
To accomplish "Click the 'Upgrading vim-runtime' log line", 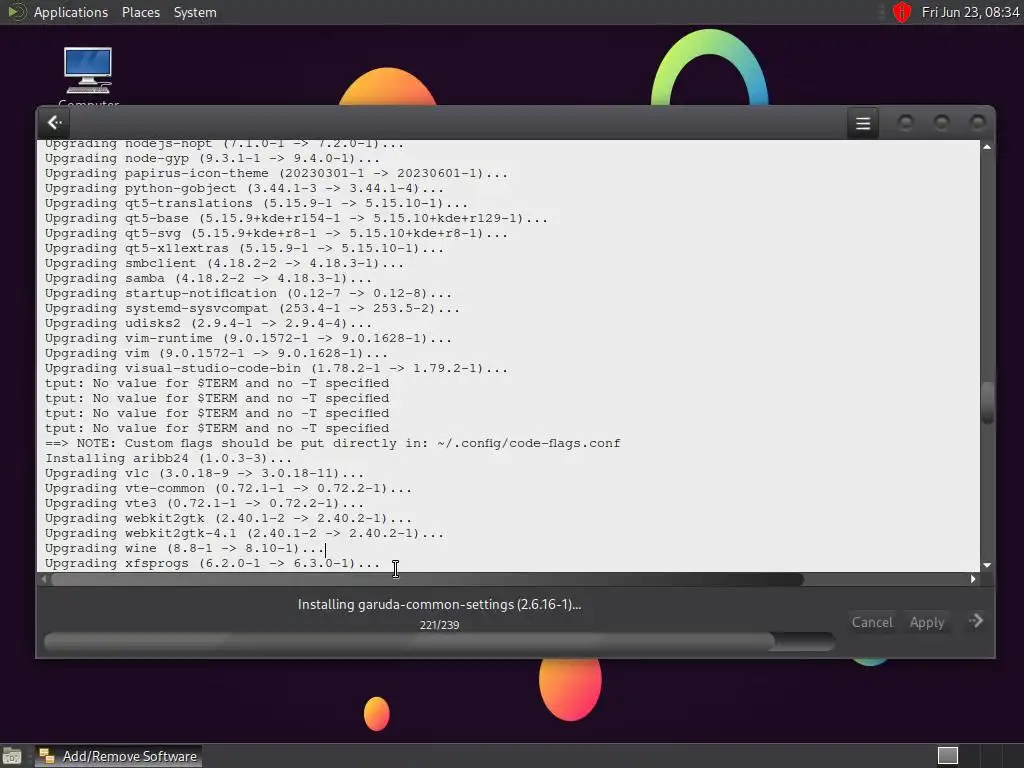I will click(x=248, y=338).
